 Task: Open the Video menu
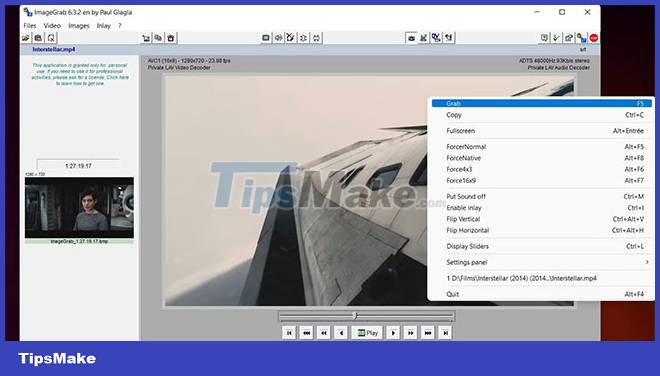tap(52, 26)
